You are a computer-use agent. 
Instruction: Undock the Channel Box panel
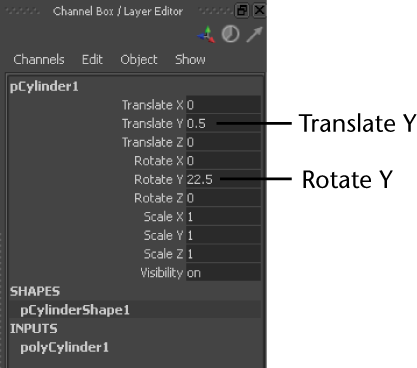242,11
